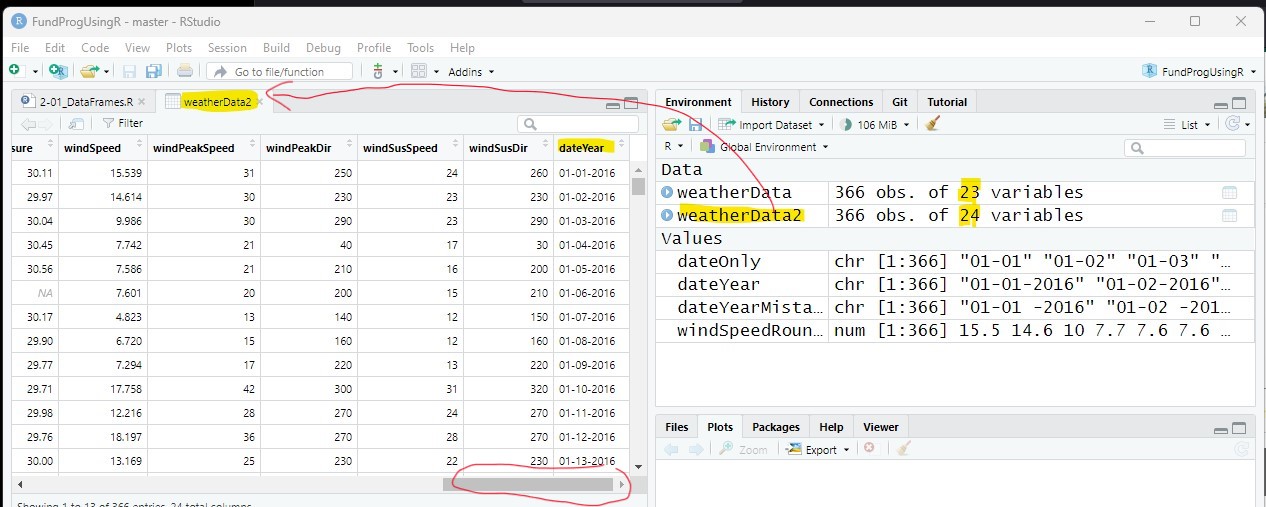Sort by the windPeakDir column header
The image size is (1266, 507).
click(309, 147)
